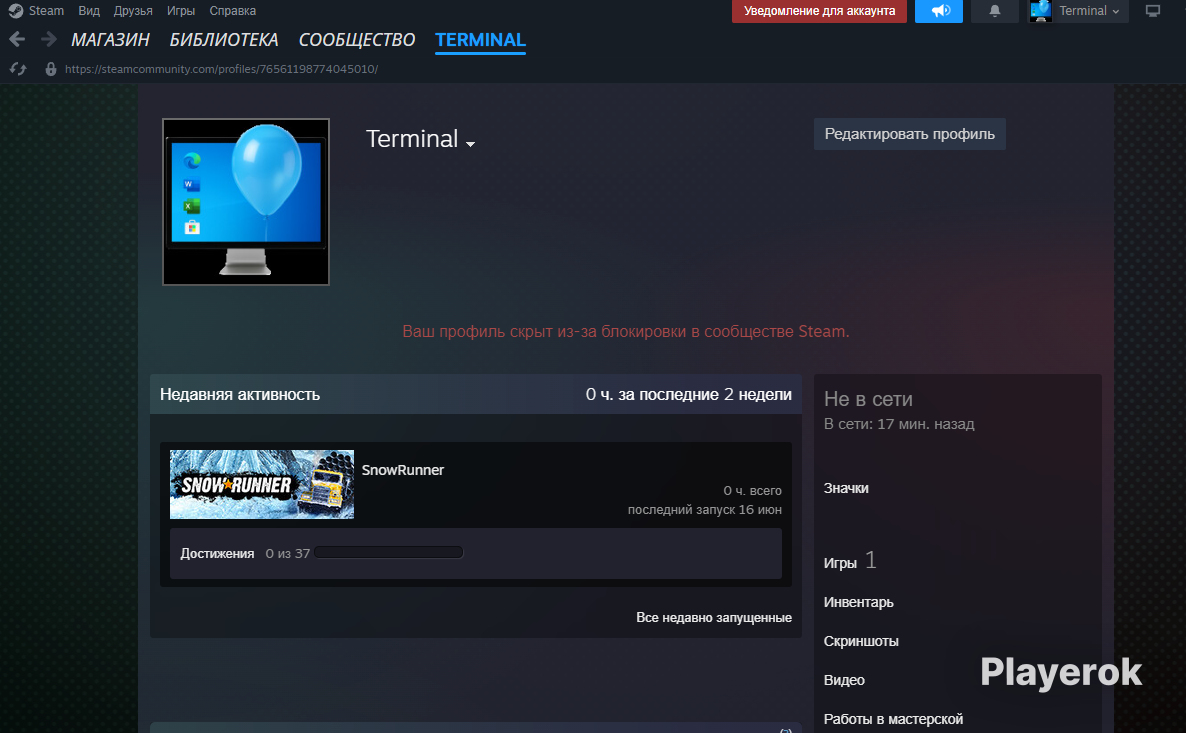
Task: Open the SnowRunner game title link
Action: 402,470
